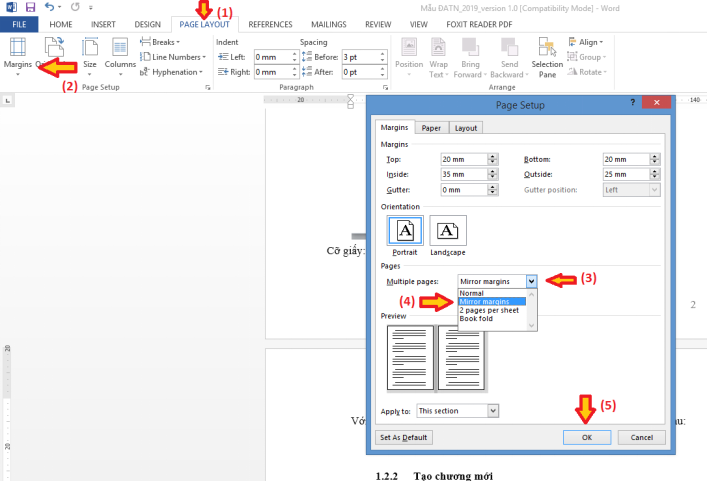The height and width of the screenshot is (482, 708).
Task: Launch Page Setup dialog from ribbon corner
Action: [x=208, y=88]
